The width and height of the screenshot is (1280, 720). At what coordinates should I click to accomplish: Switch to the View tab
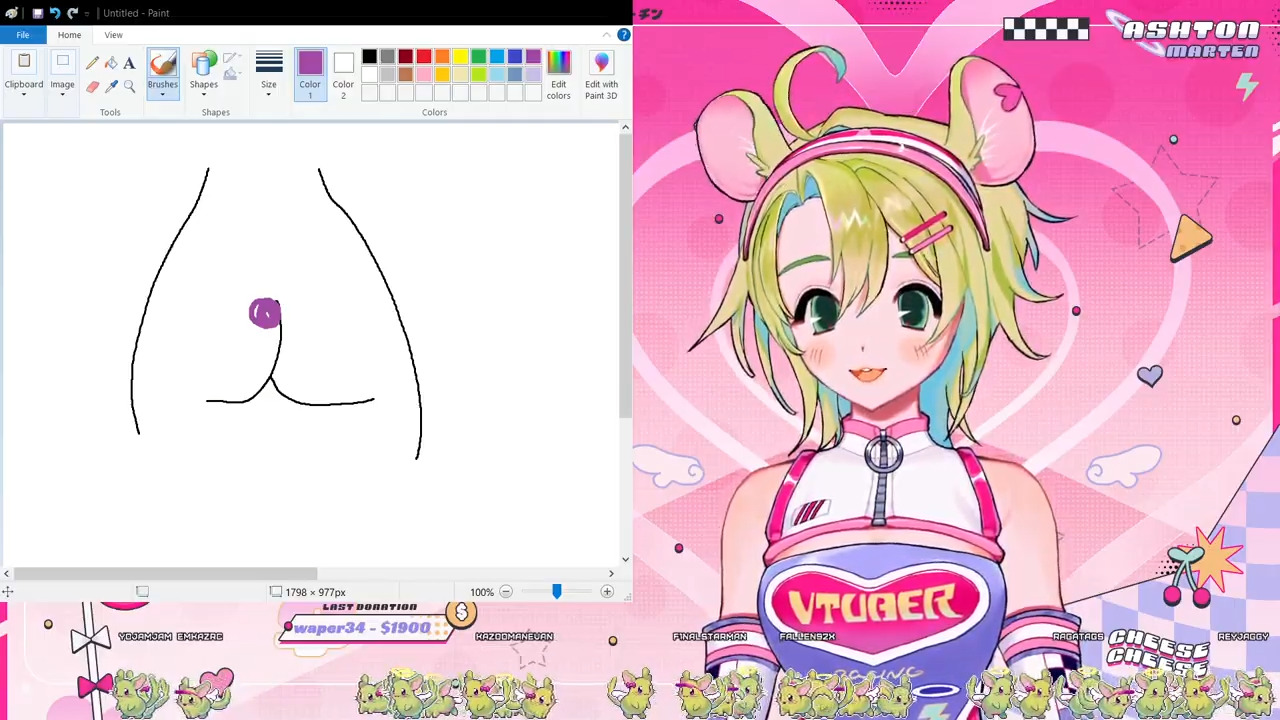tap(113, 35)
